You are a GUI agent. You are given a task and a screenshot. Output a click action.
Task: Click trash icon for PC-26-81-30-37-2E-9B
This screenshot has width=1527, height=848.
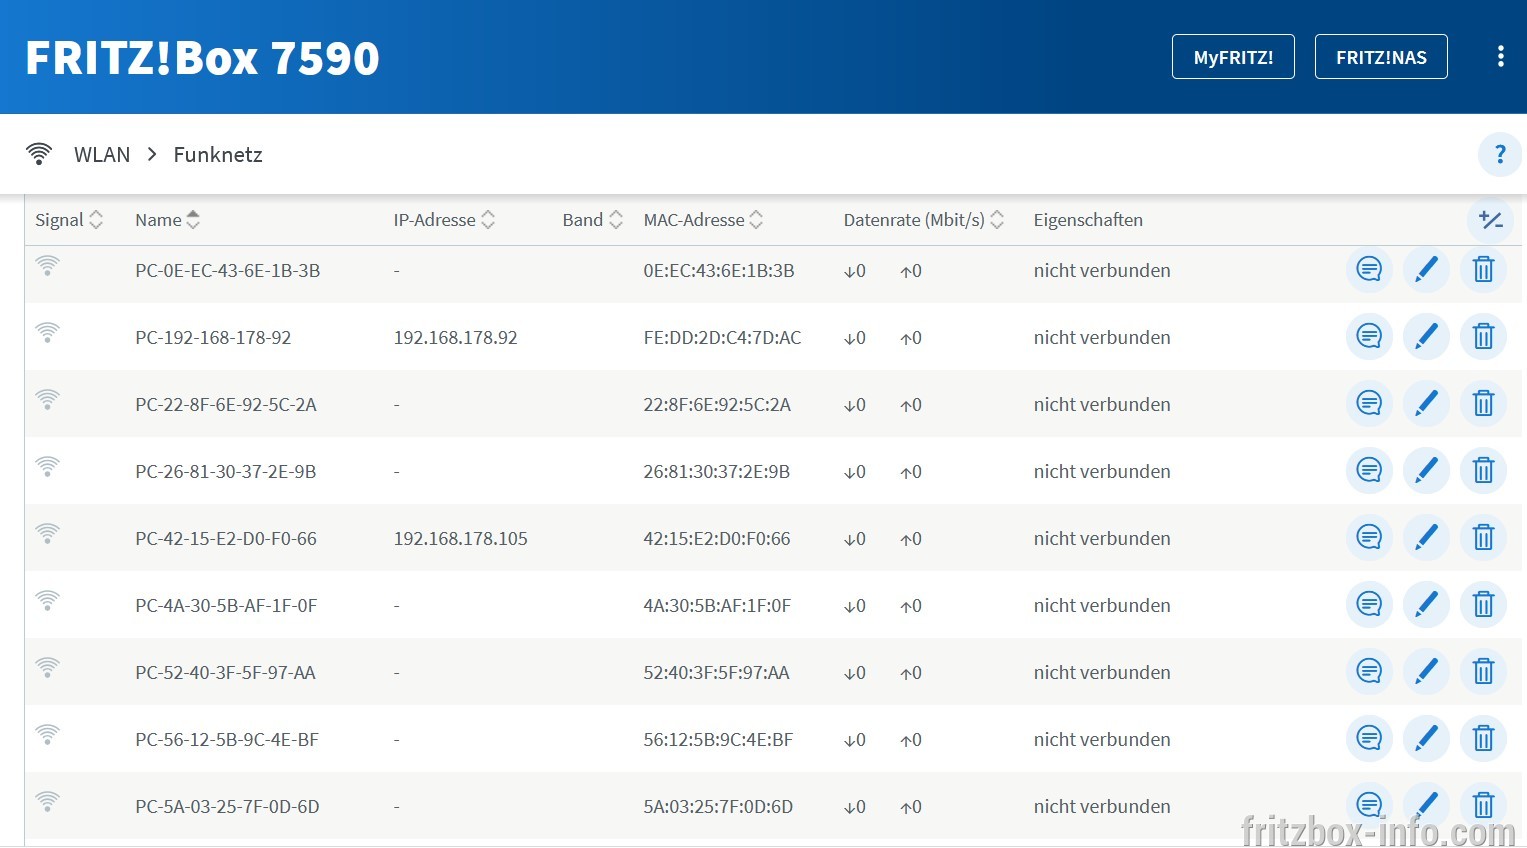(x=1483, y=471)
